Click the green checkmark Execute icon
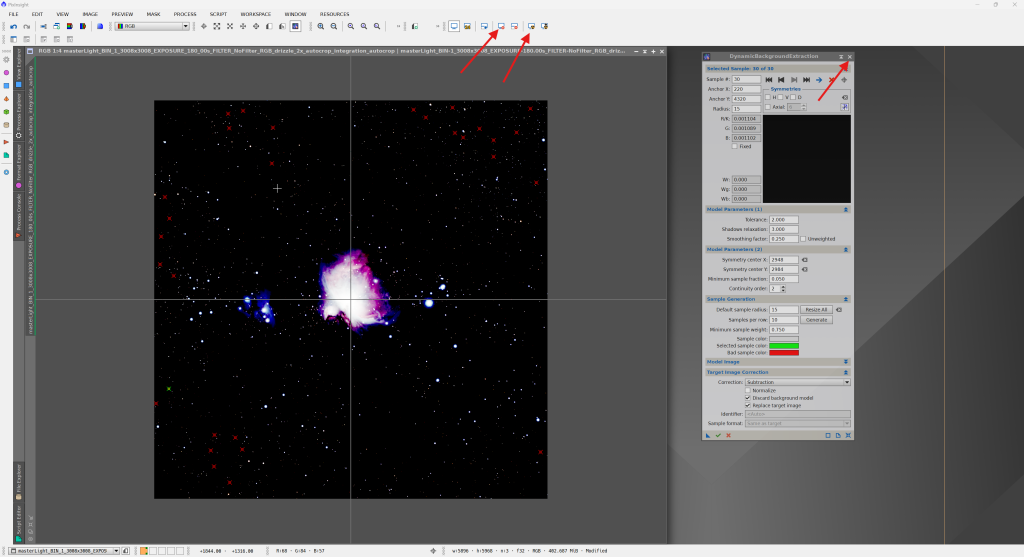The width and height of the screenshot is (1024, 557). [x=717, y=435]
